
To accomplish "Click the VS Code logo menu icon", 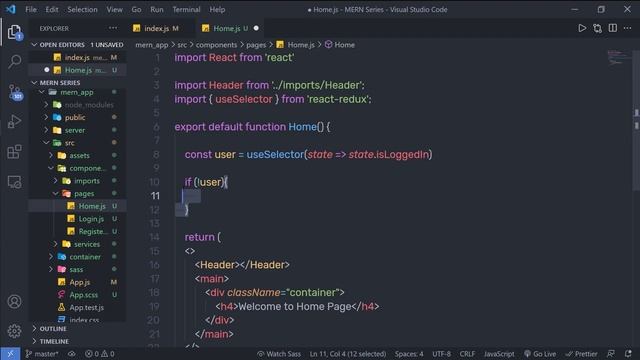I will 10,9.
